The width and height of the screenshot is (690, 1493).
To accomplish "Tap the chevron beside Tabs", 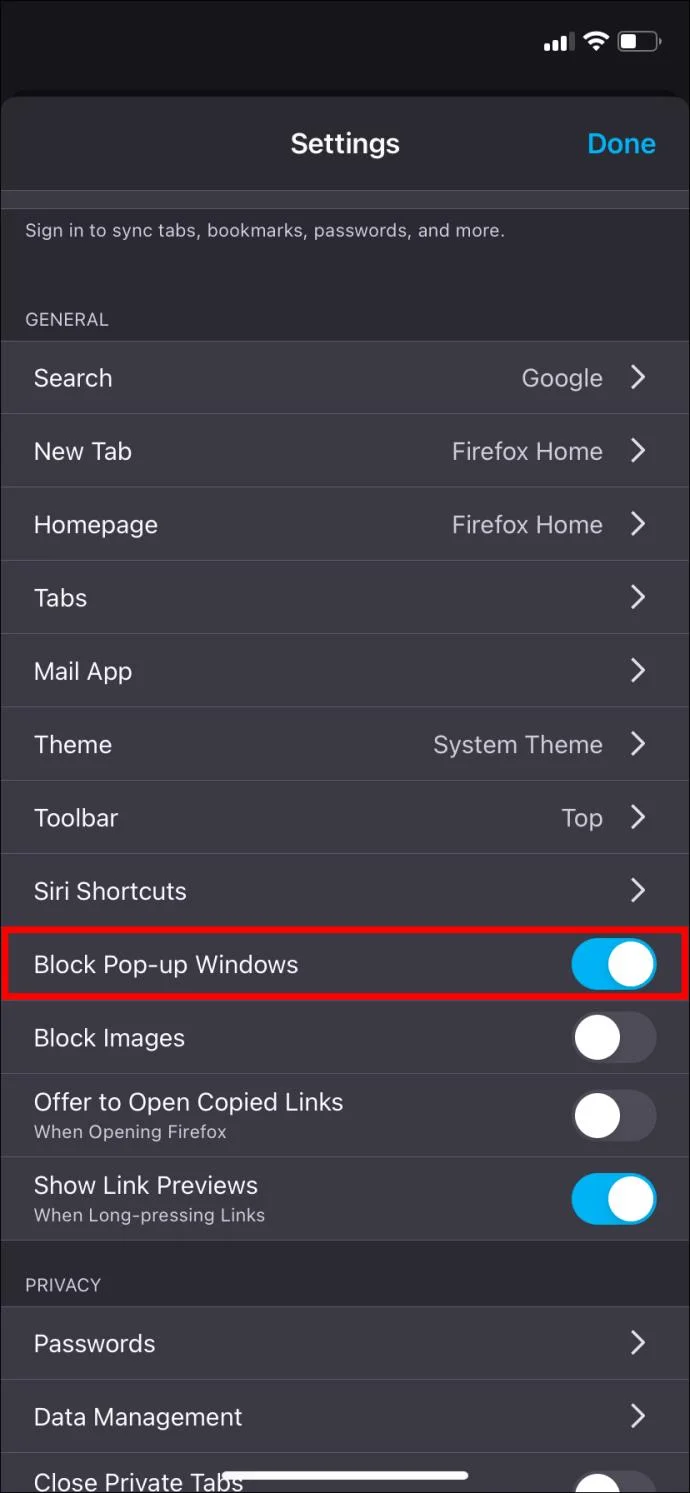I will coord(638,597).
